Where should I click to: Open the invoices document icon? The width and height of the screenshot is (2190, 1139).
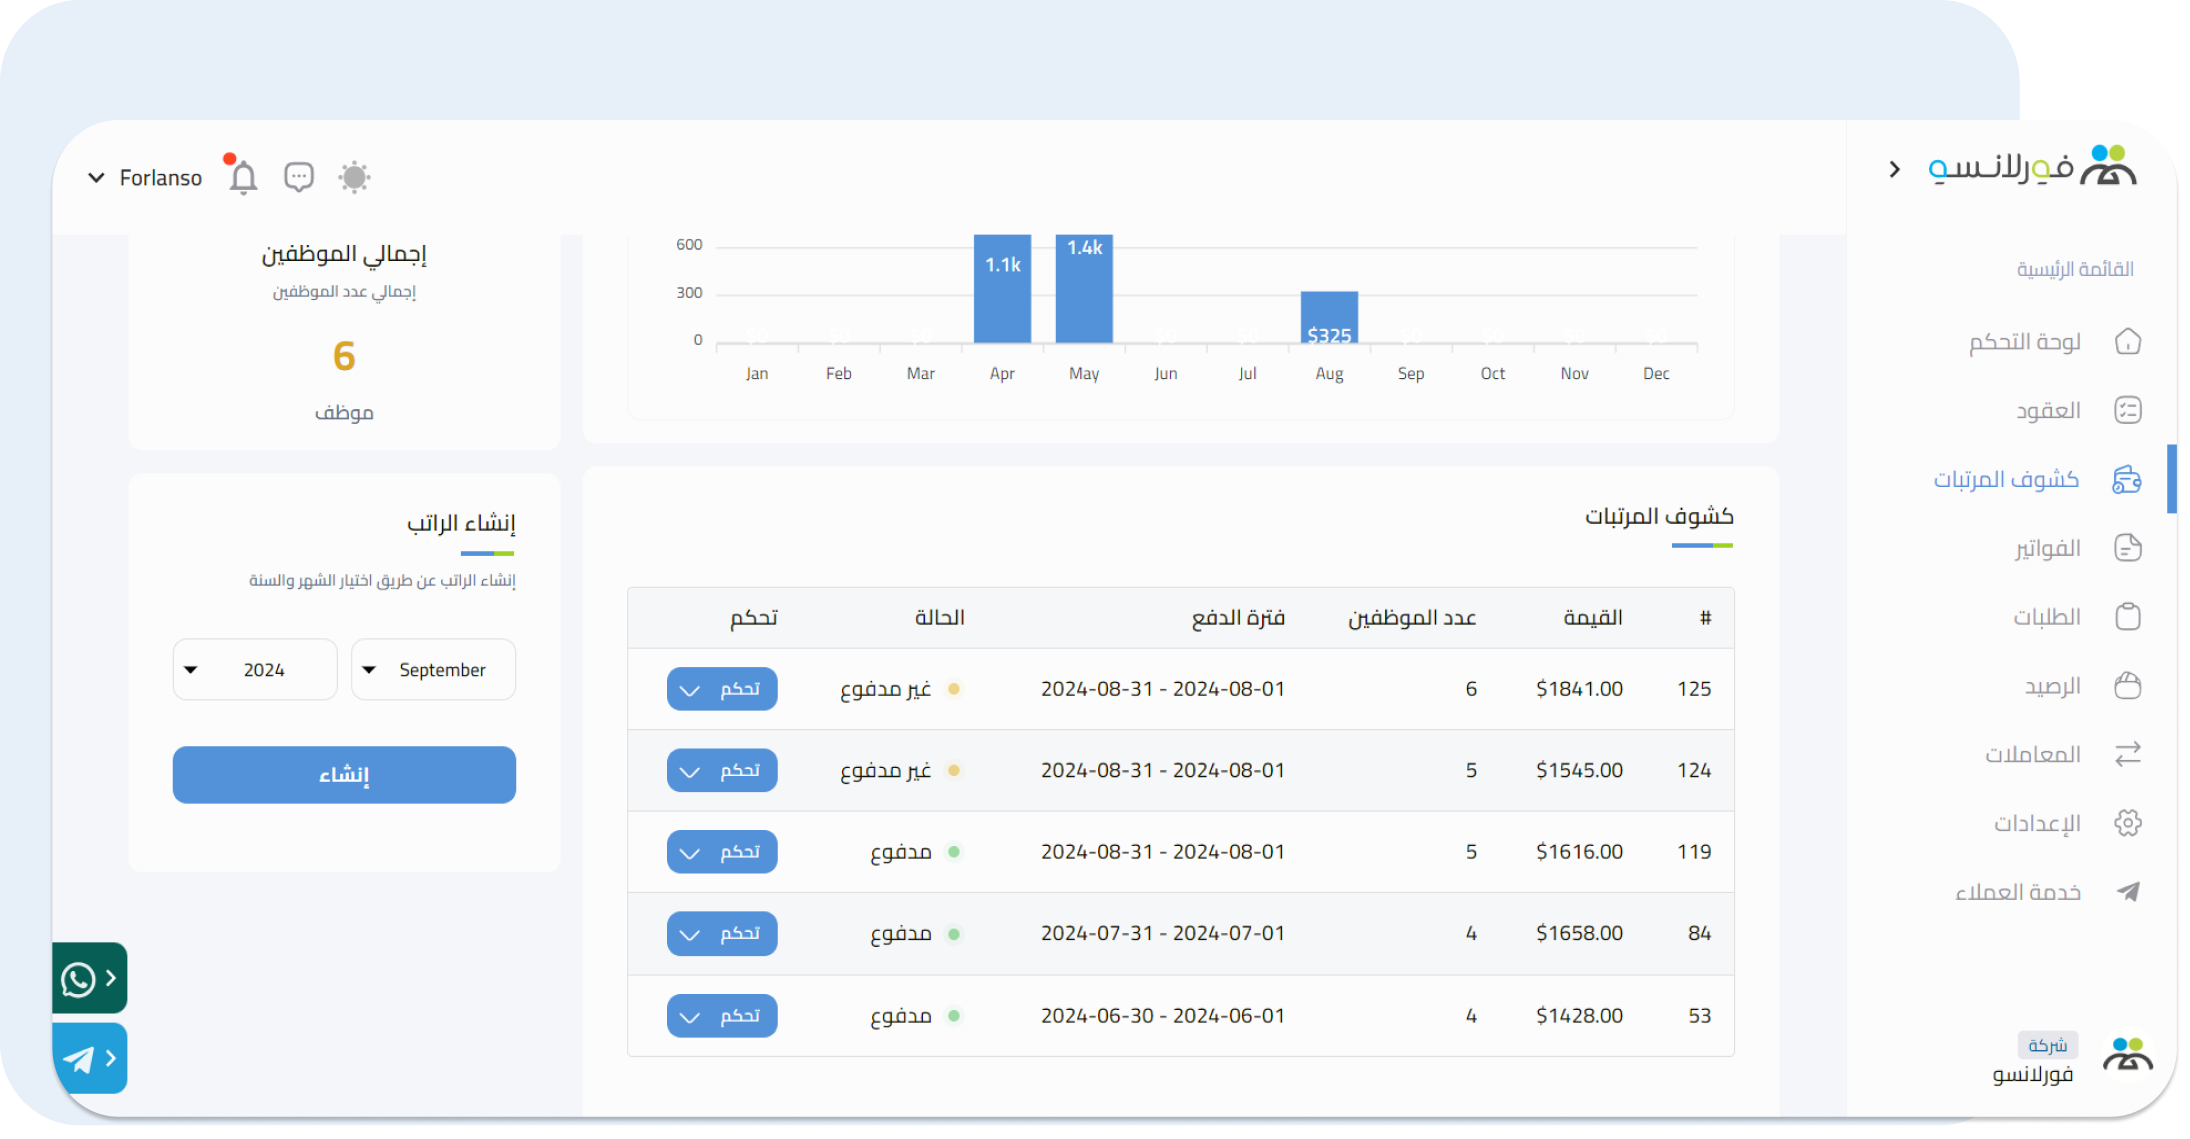click(x=2128, y=548)
